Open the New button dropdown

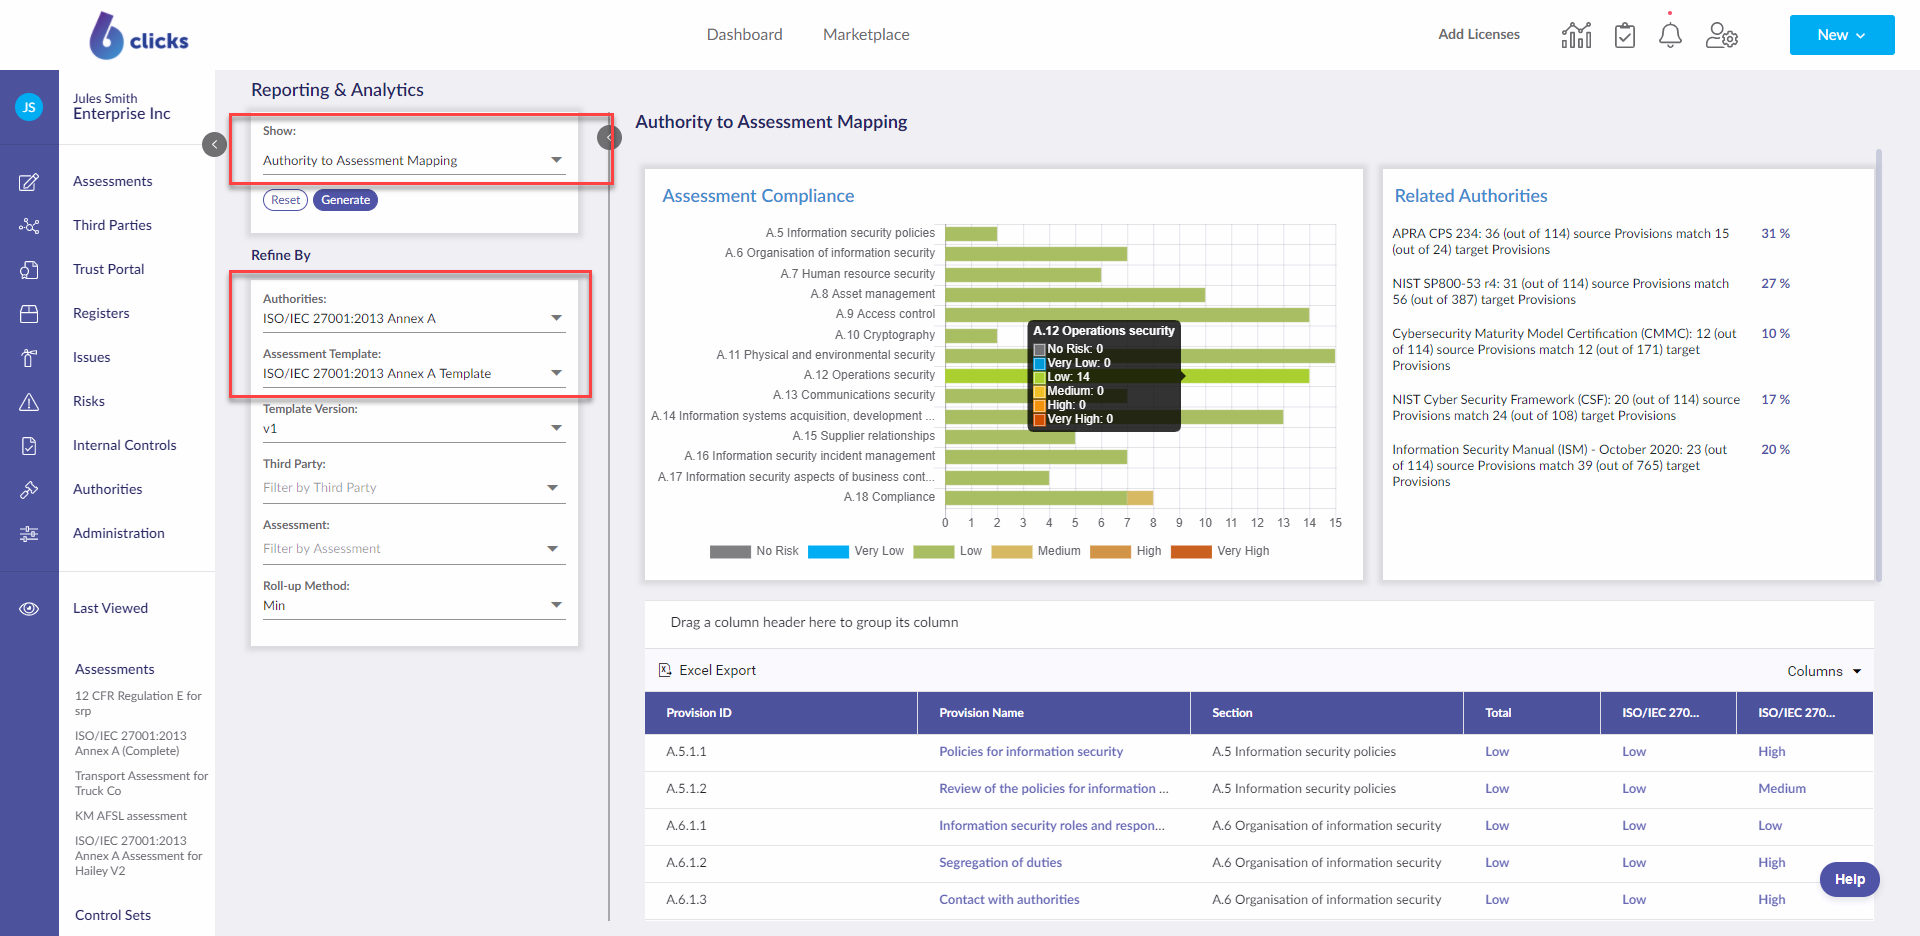[1842, 35]
